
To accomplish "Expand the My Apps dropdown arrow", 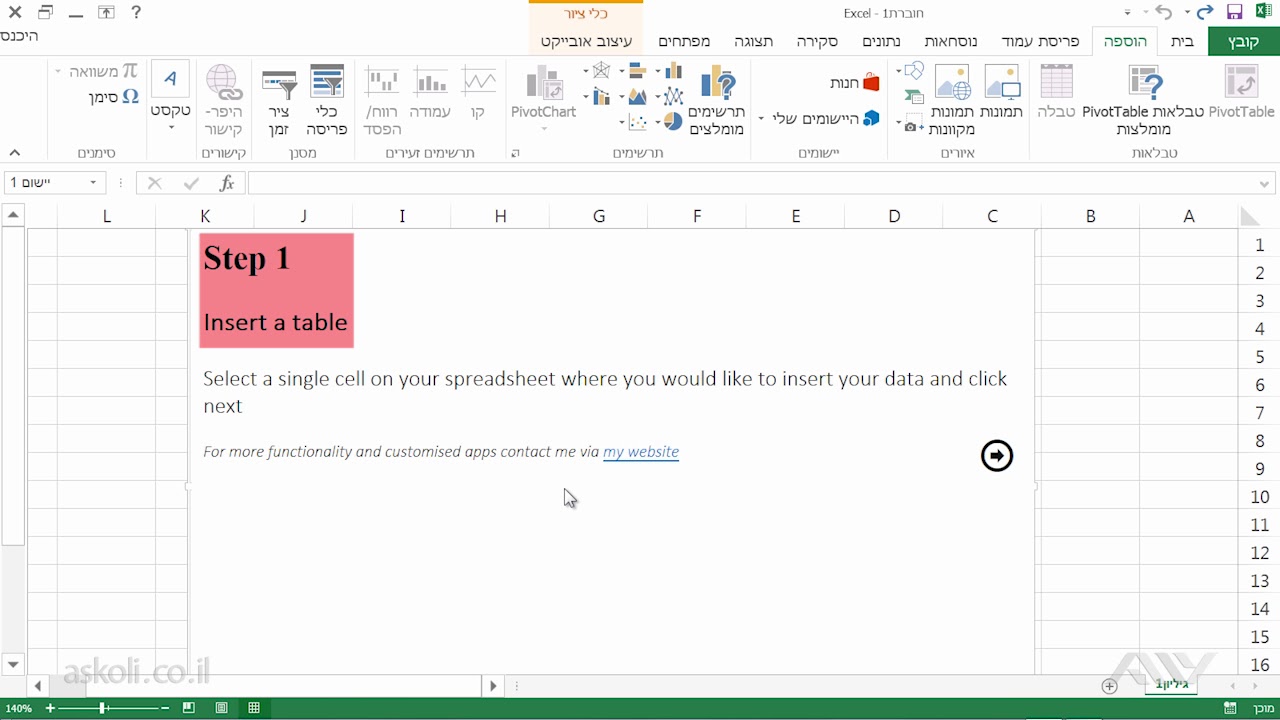I will (761, 119).
